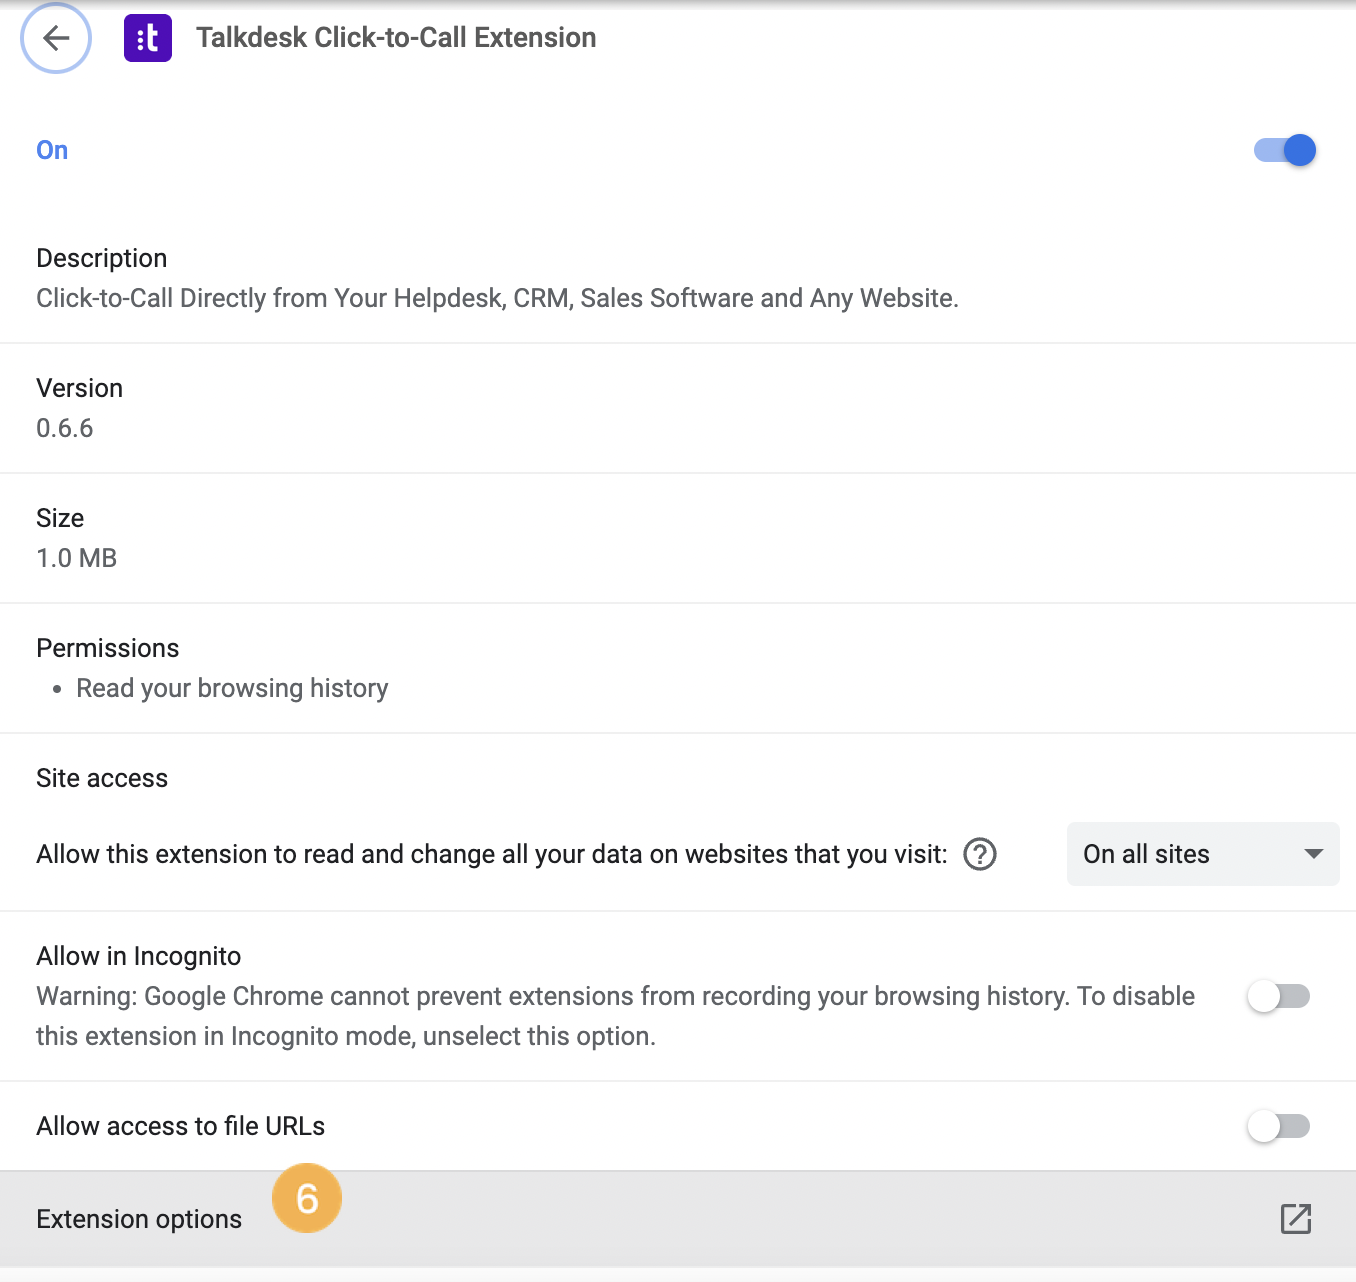
Task: Click the Description heading
Action: (x=102, y=258)
